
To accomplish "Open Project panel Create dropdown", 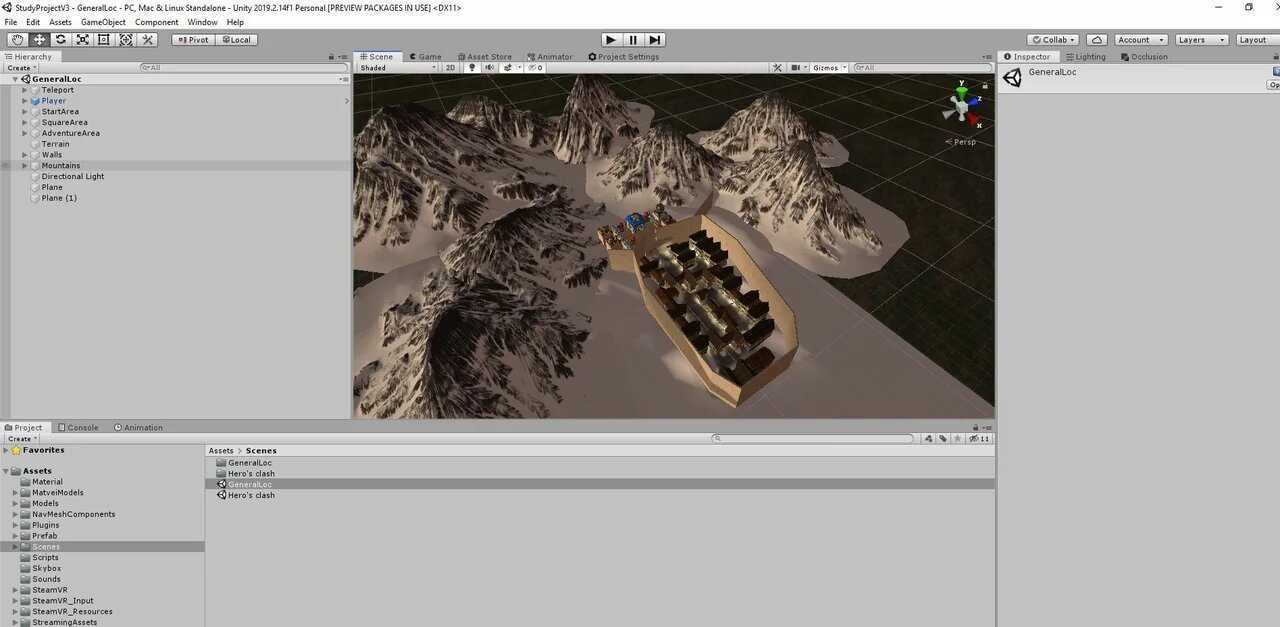I will 22,439.
